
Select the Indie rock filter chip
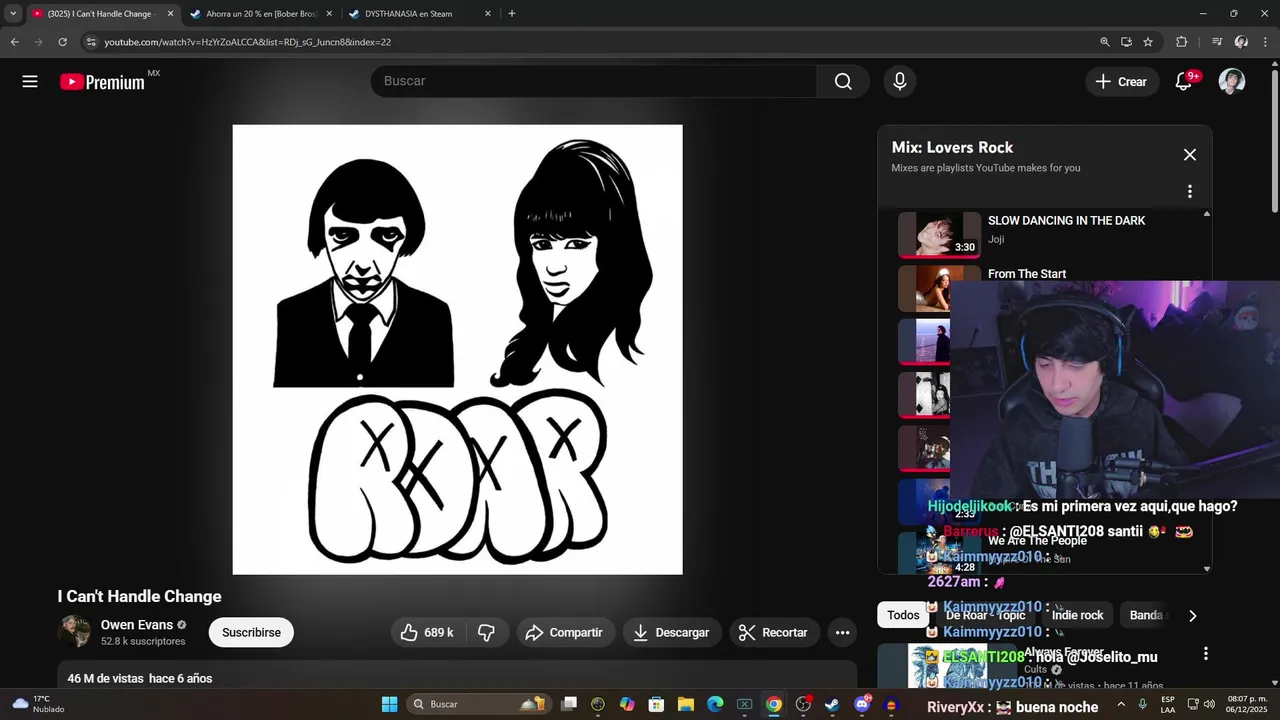[1077, 615]
